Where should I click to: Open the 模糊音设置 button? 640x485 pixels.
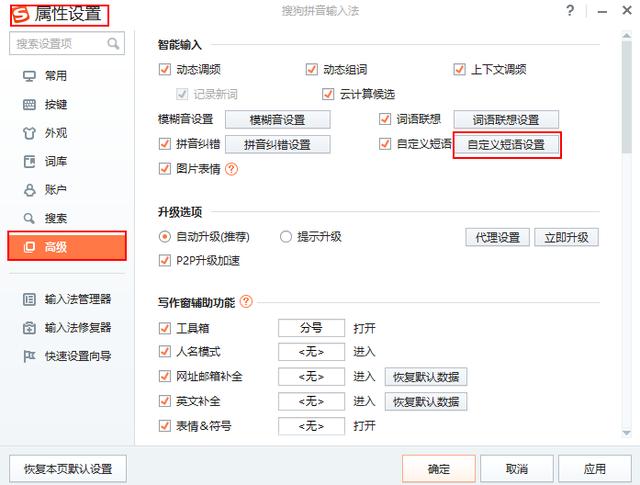pos(278,120)
